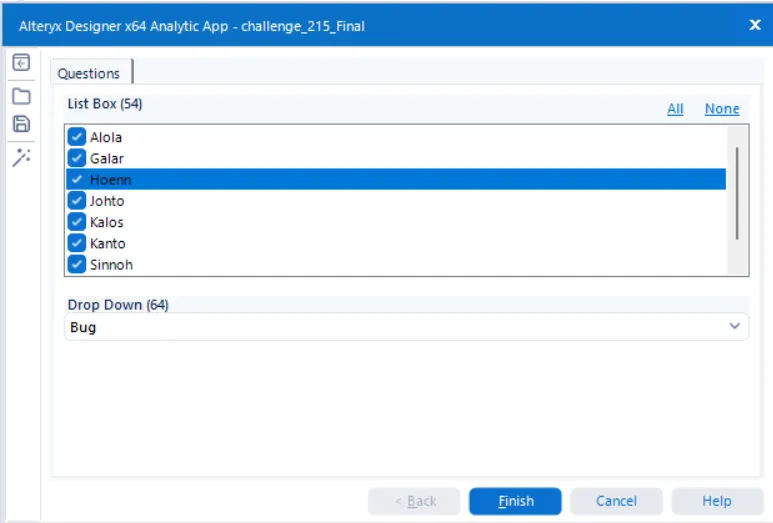The width and height of the screenshot is (773, 523).
Task: Click the All link
Action: point(675,108)
